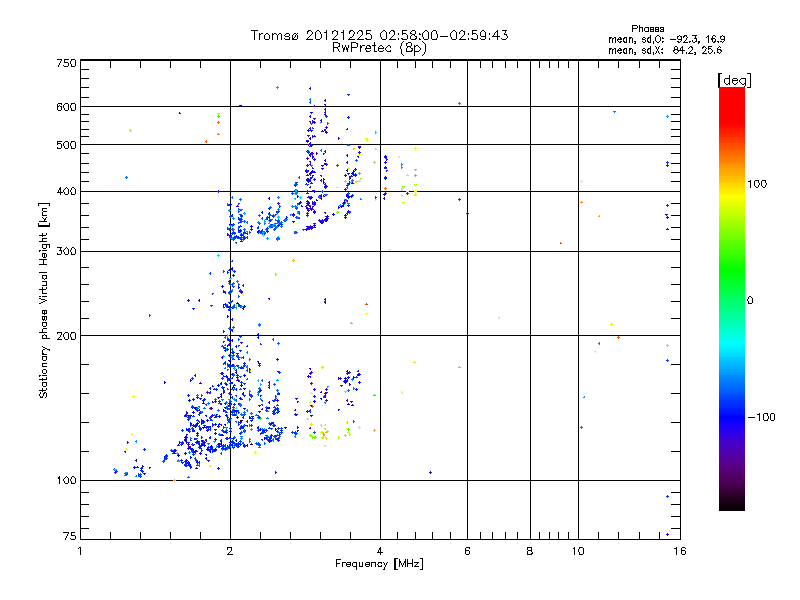Select the 'mean, sd,X: 84.2, 25.6' line
The width and height of the screenshot is (800, 600).
point(665,50)
